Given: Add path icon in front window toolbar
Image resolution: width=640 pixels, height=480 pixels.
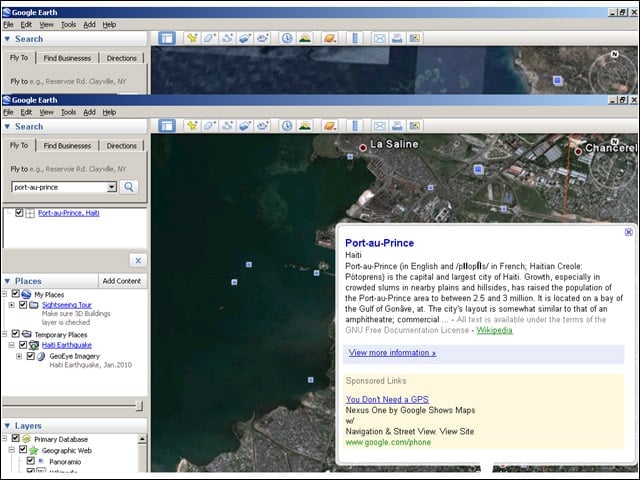Looking at the screenshot, I should 227,126.
